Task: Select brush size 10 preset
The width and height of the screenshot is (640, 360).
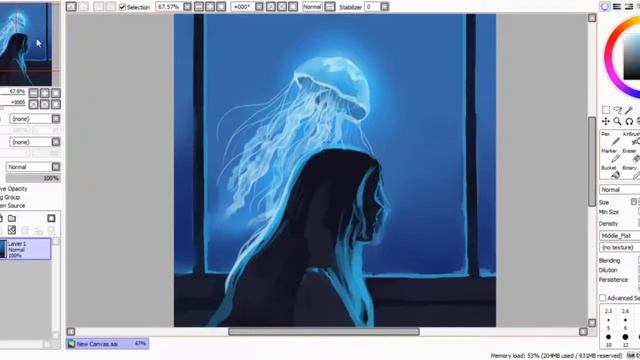Action: click(x=608, y=340)
